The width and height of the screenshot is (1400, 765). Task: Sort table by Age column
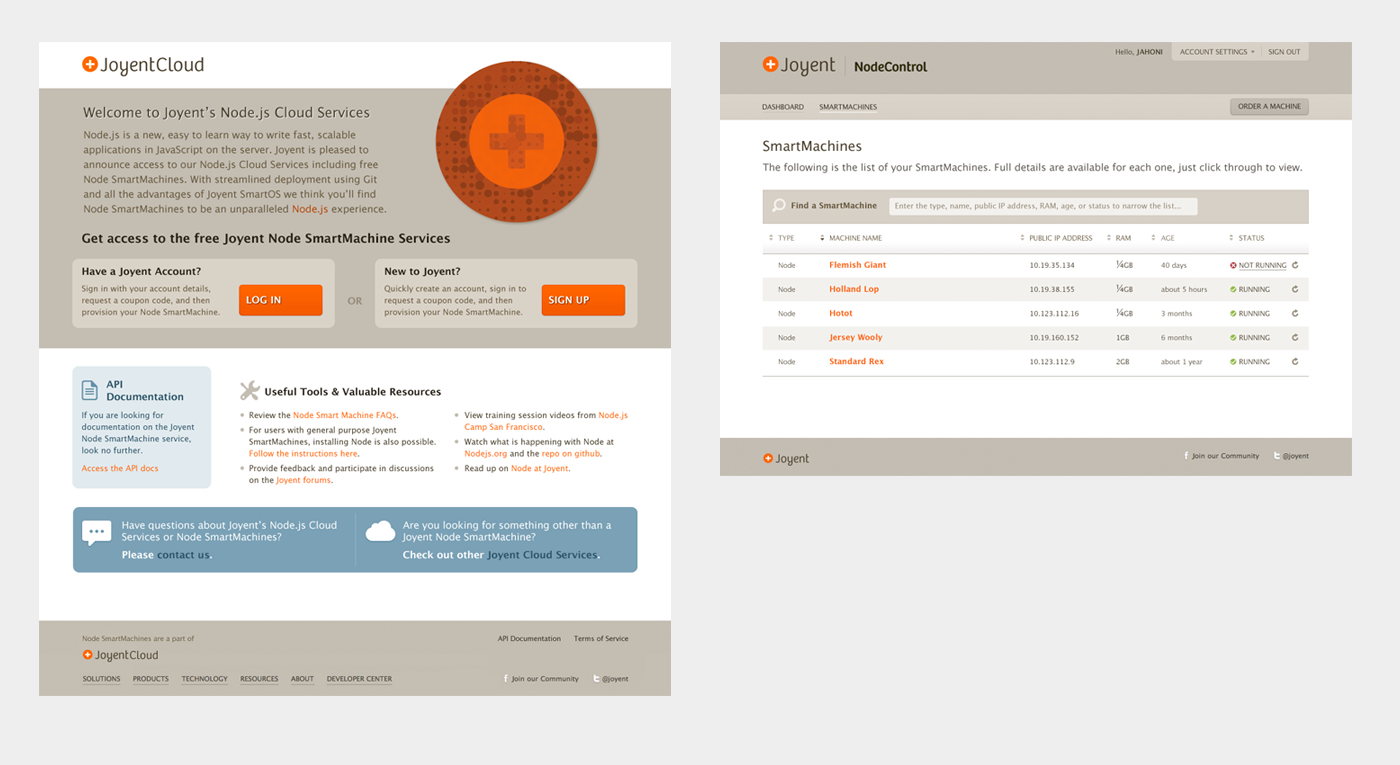tap(1163, 238)
